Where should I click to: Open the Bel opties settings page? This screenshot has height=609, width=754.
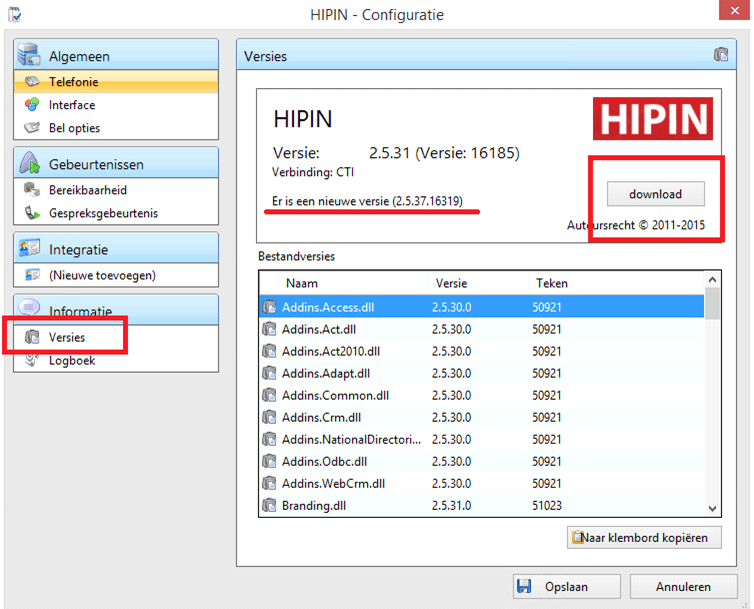click(116, 128)
